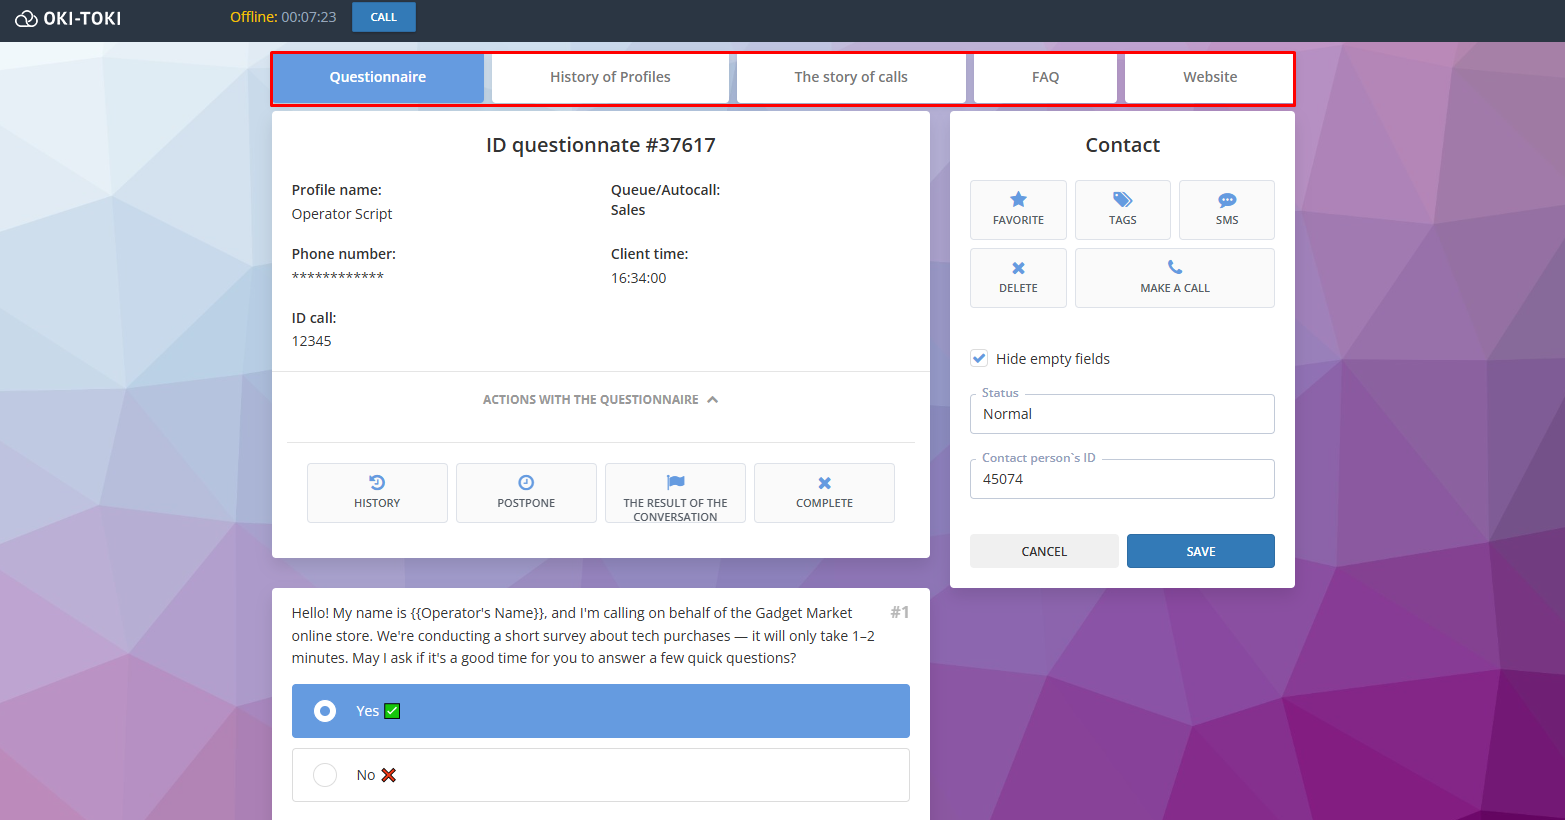Click the Favorite star icon

pyautogui.click(x=1018, y=200)
